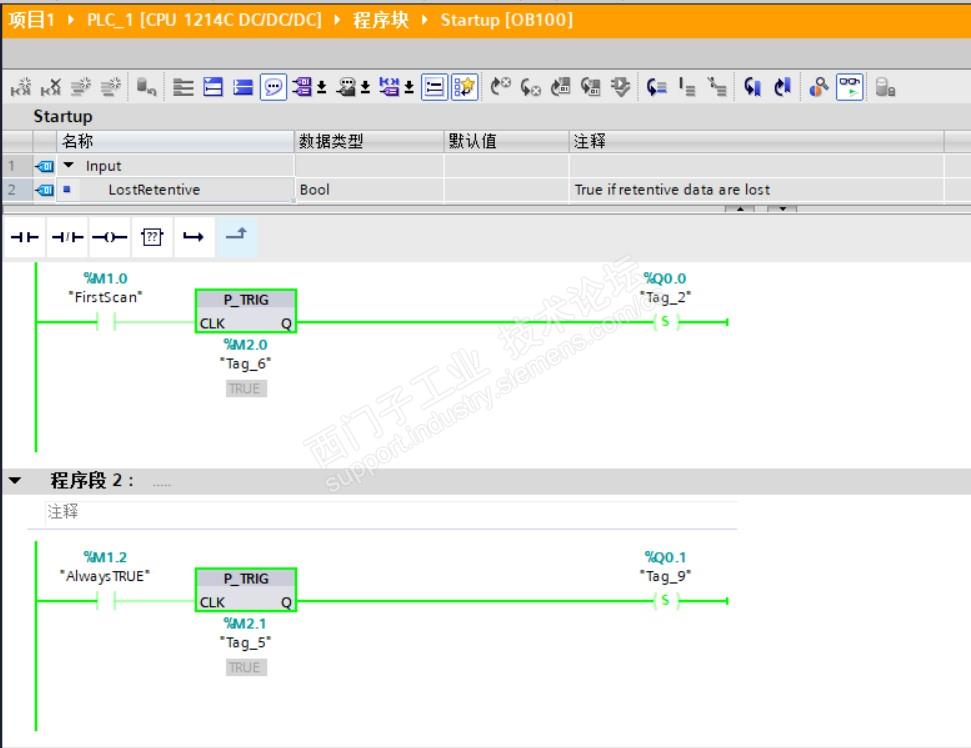Collapse the Input section triangle
Viewport: 971px width, 748px height.
pos(69,165)
